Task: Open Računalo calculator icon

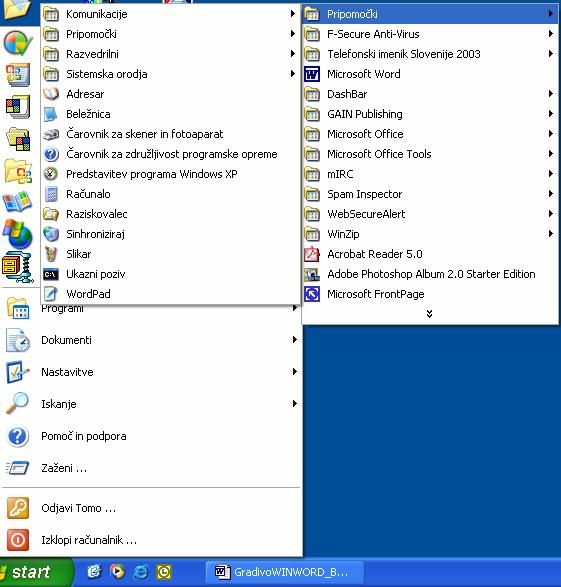Action: coord(51,194)
